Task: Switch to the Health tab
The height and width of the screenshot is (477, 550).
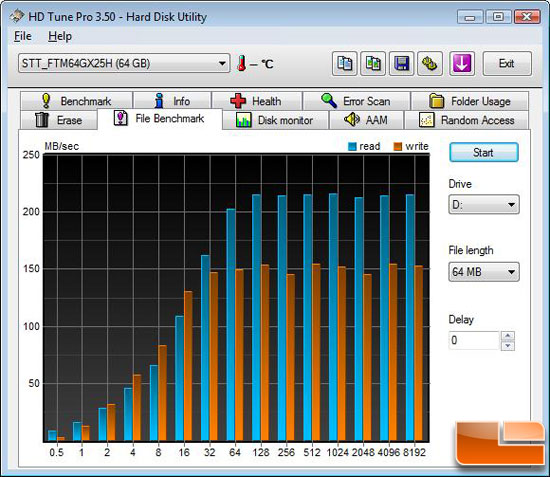Action: click(257, 101)
